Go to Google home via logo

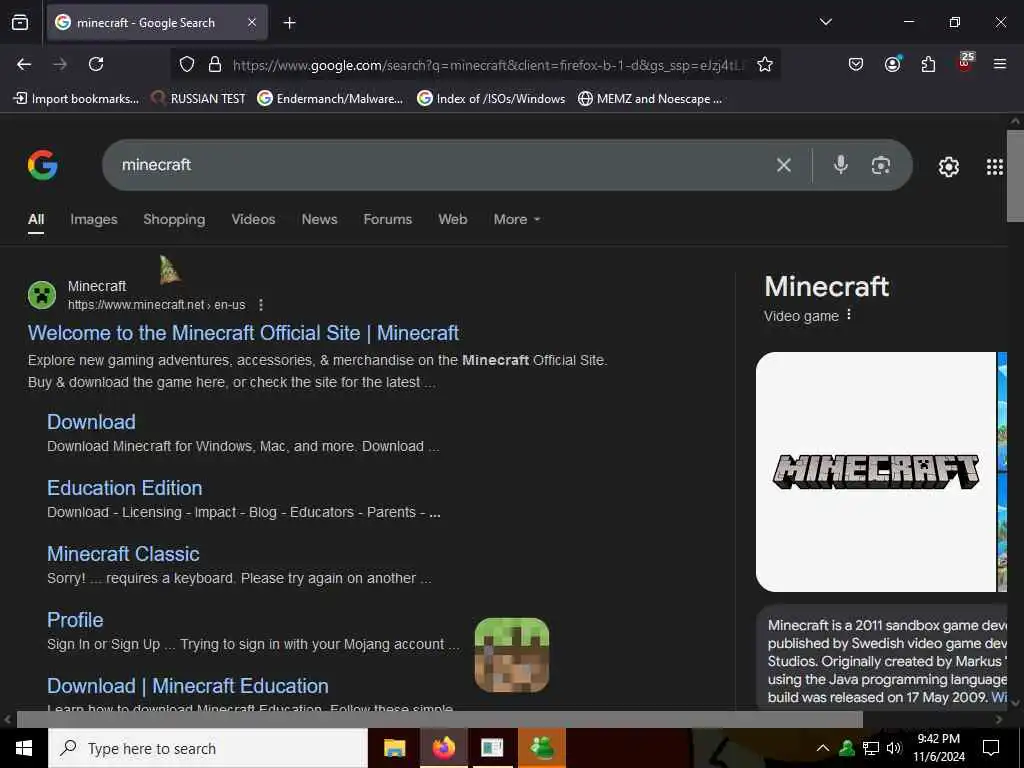42,165
